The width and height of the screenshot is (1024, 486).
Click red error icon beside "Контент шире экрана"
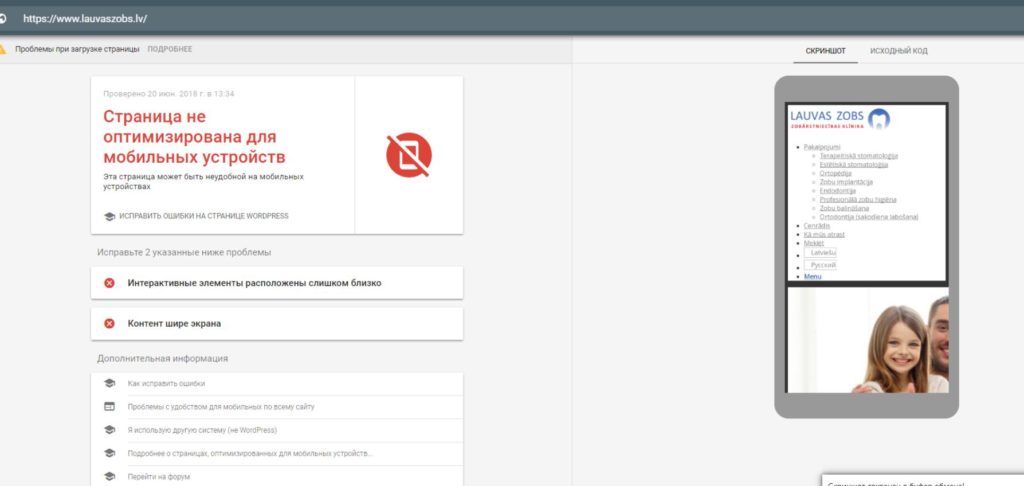pyautogui.click(x=110, y=324)
